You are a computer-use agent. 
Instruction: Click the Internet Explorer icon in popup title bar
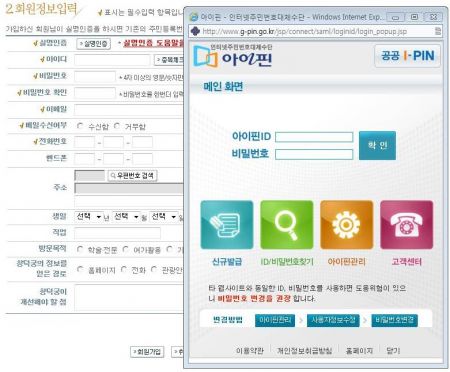point(194,17)
